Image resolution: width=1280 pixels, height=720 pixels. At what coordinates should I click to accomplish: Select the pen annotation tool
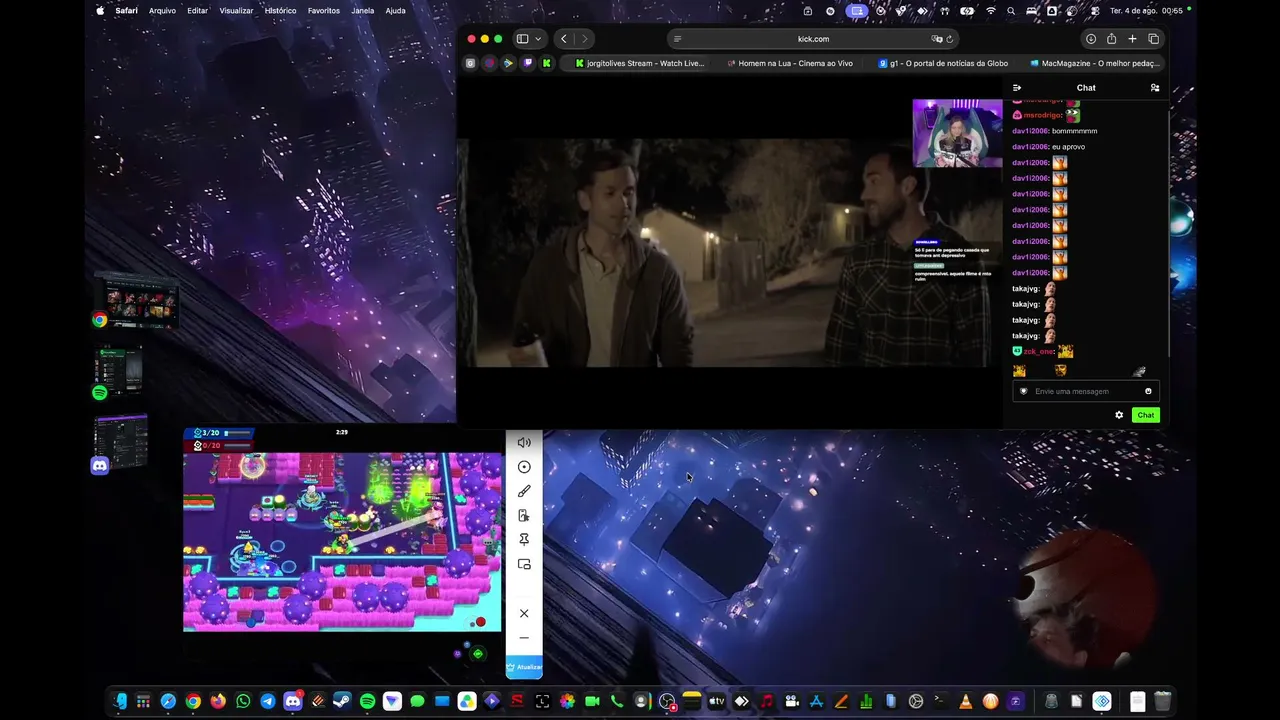point(524,491)
